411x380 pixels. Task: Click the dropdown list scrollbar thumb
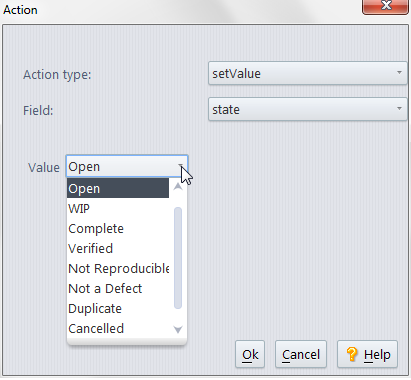pyautogui.click(x=178, y=258)
